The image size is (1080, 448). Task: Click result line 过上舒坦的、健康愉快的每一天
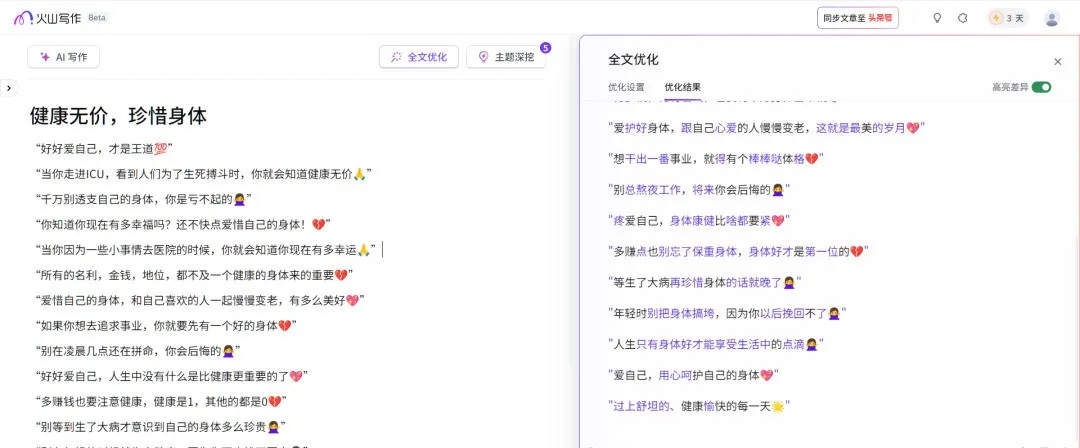click(698, 407)
